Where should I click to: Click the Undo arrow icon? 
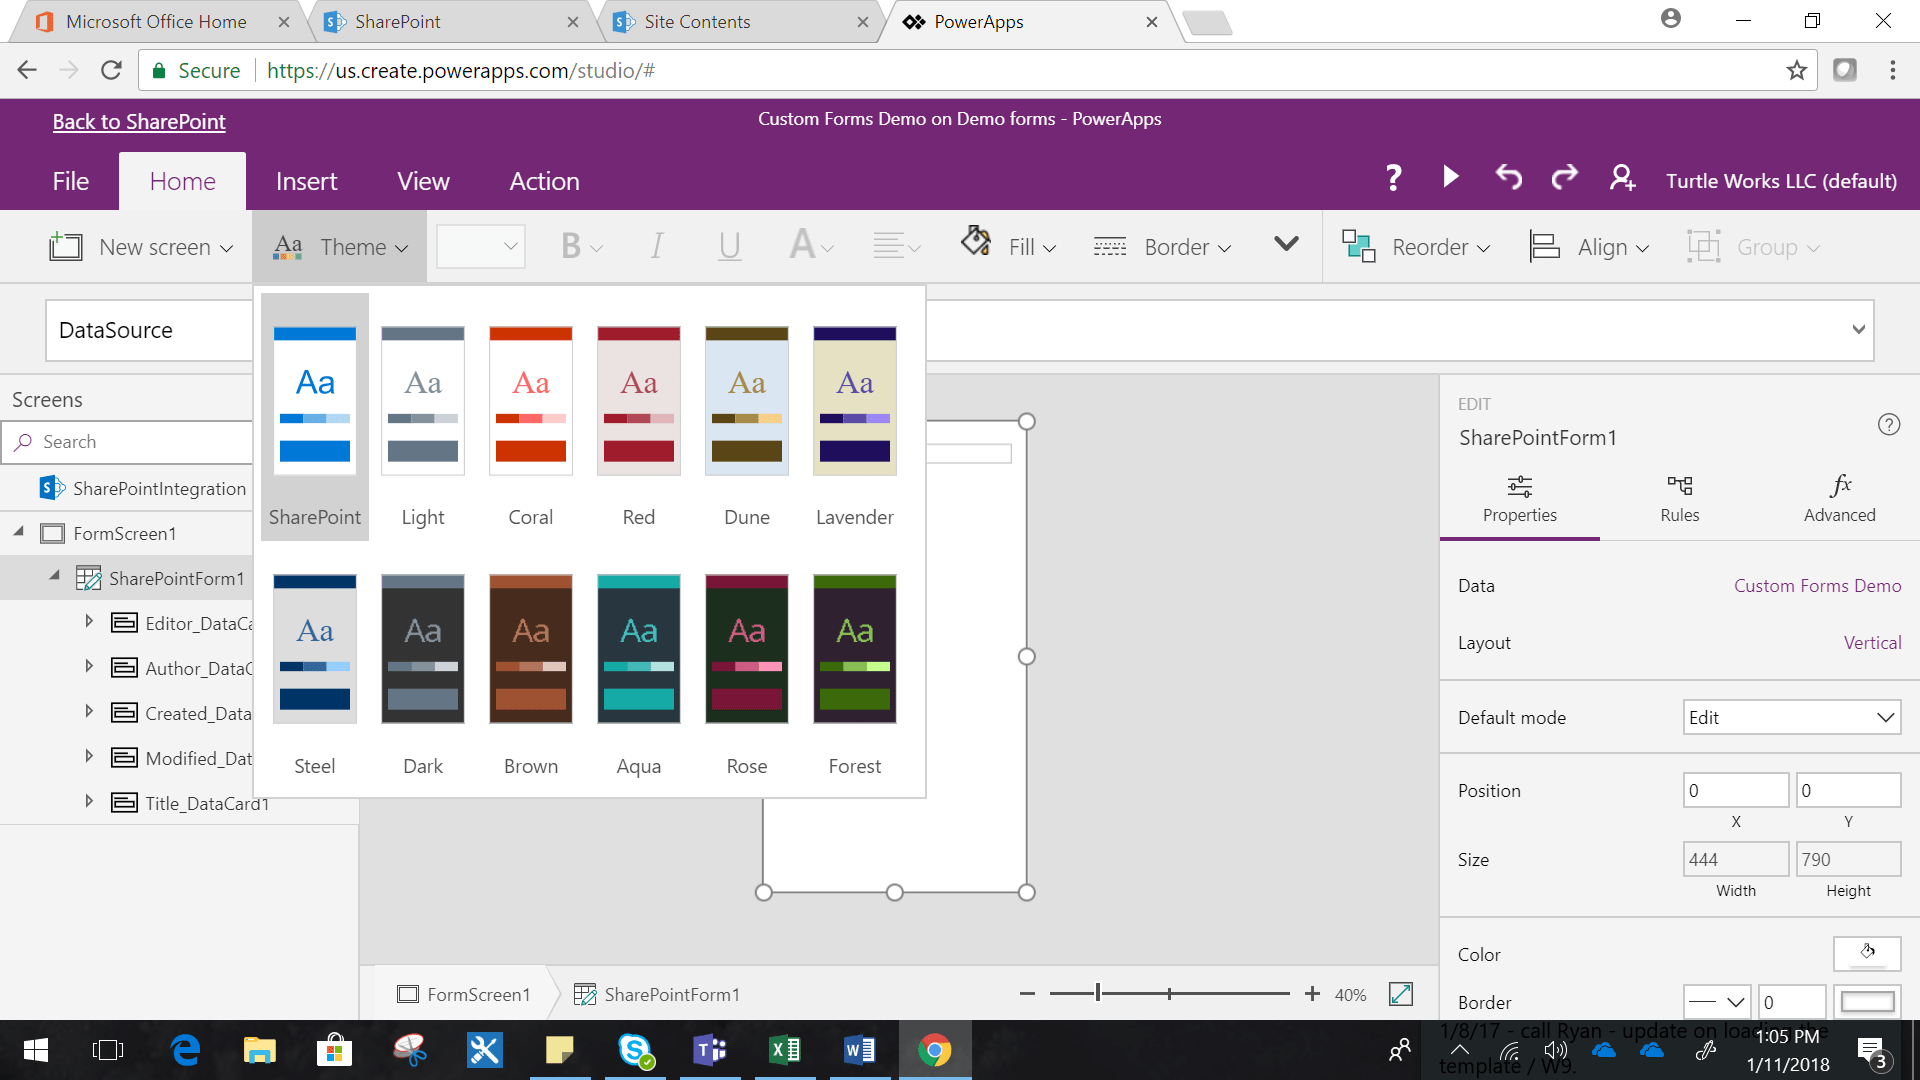point(1508,178)
